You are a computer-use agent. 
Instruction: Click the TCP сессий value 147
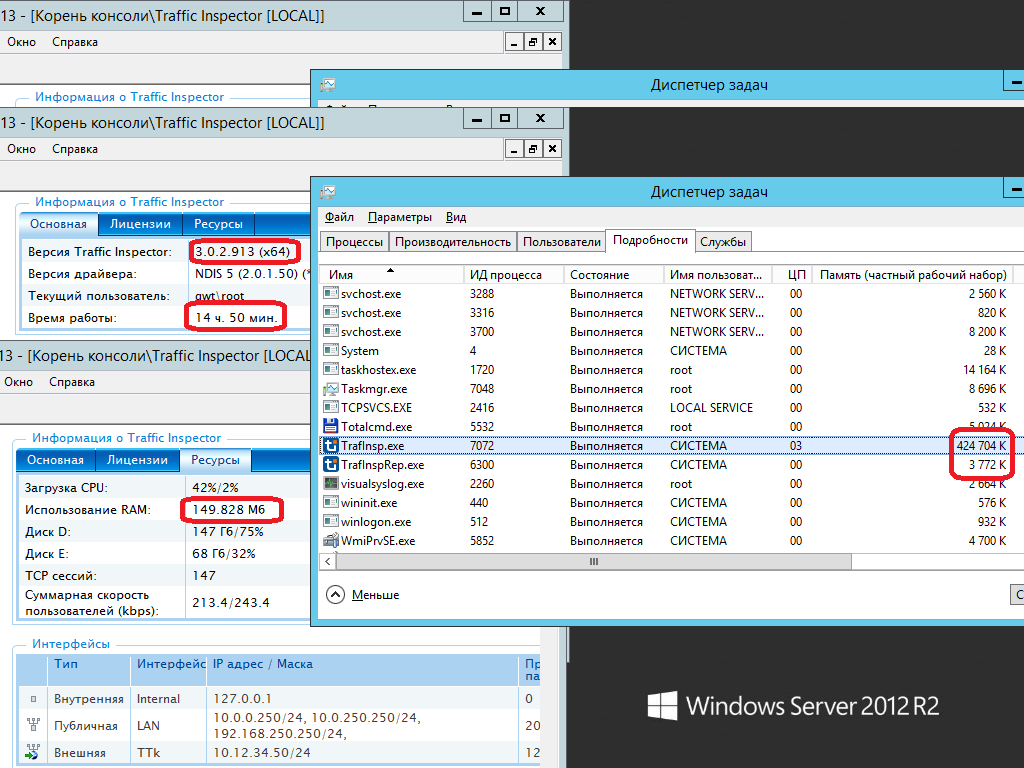[x=204, y=576]
